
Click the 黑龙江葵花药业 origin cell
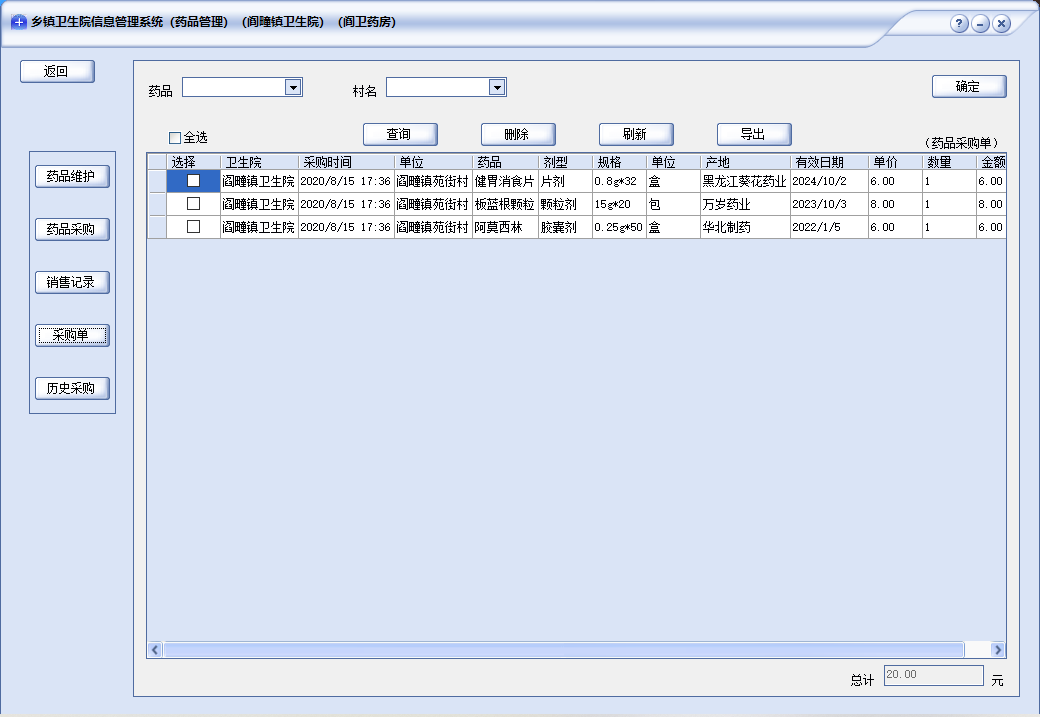point(745,181)
